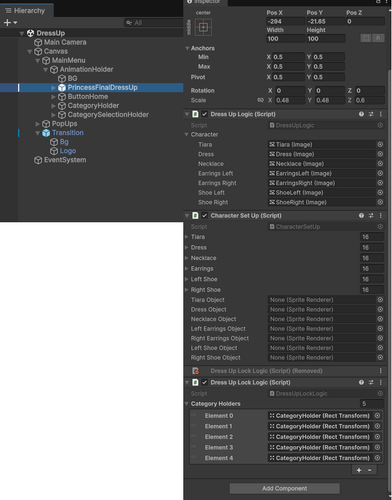Open removed Dress Up Lock Logic options
This screenshot has height=500, width=392.
pyautogui.click(x=380, y=371)
